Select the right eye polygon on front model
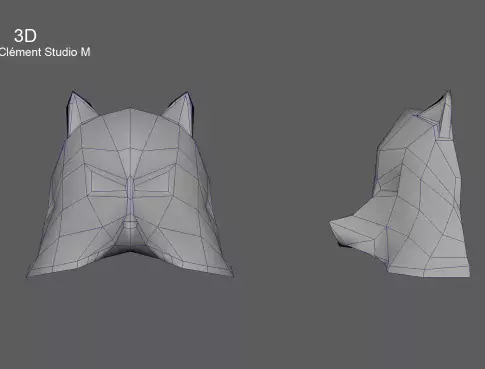 point(153,183)
